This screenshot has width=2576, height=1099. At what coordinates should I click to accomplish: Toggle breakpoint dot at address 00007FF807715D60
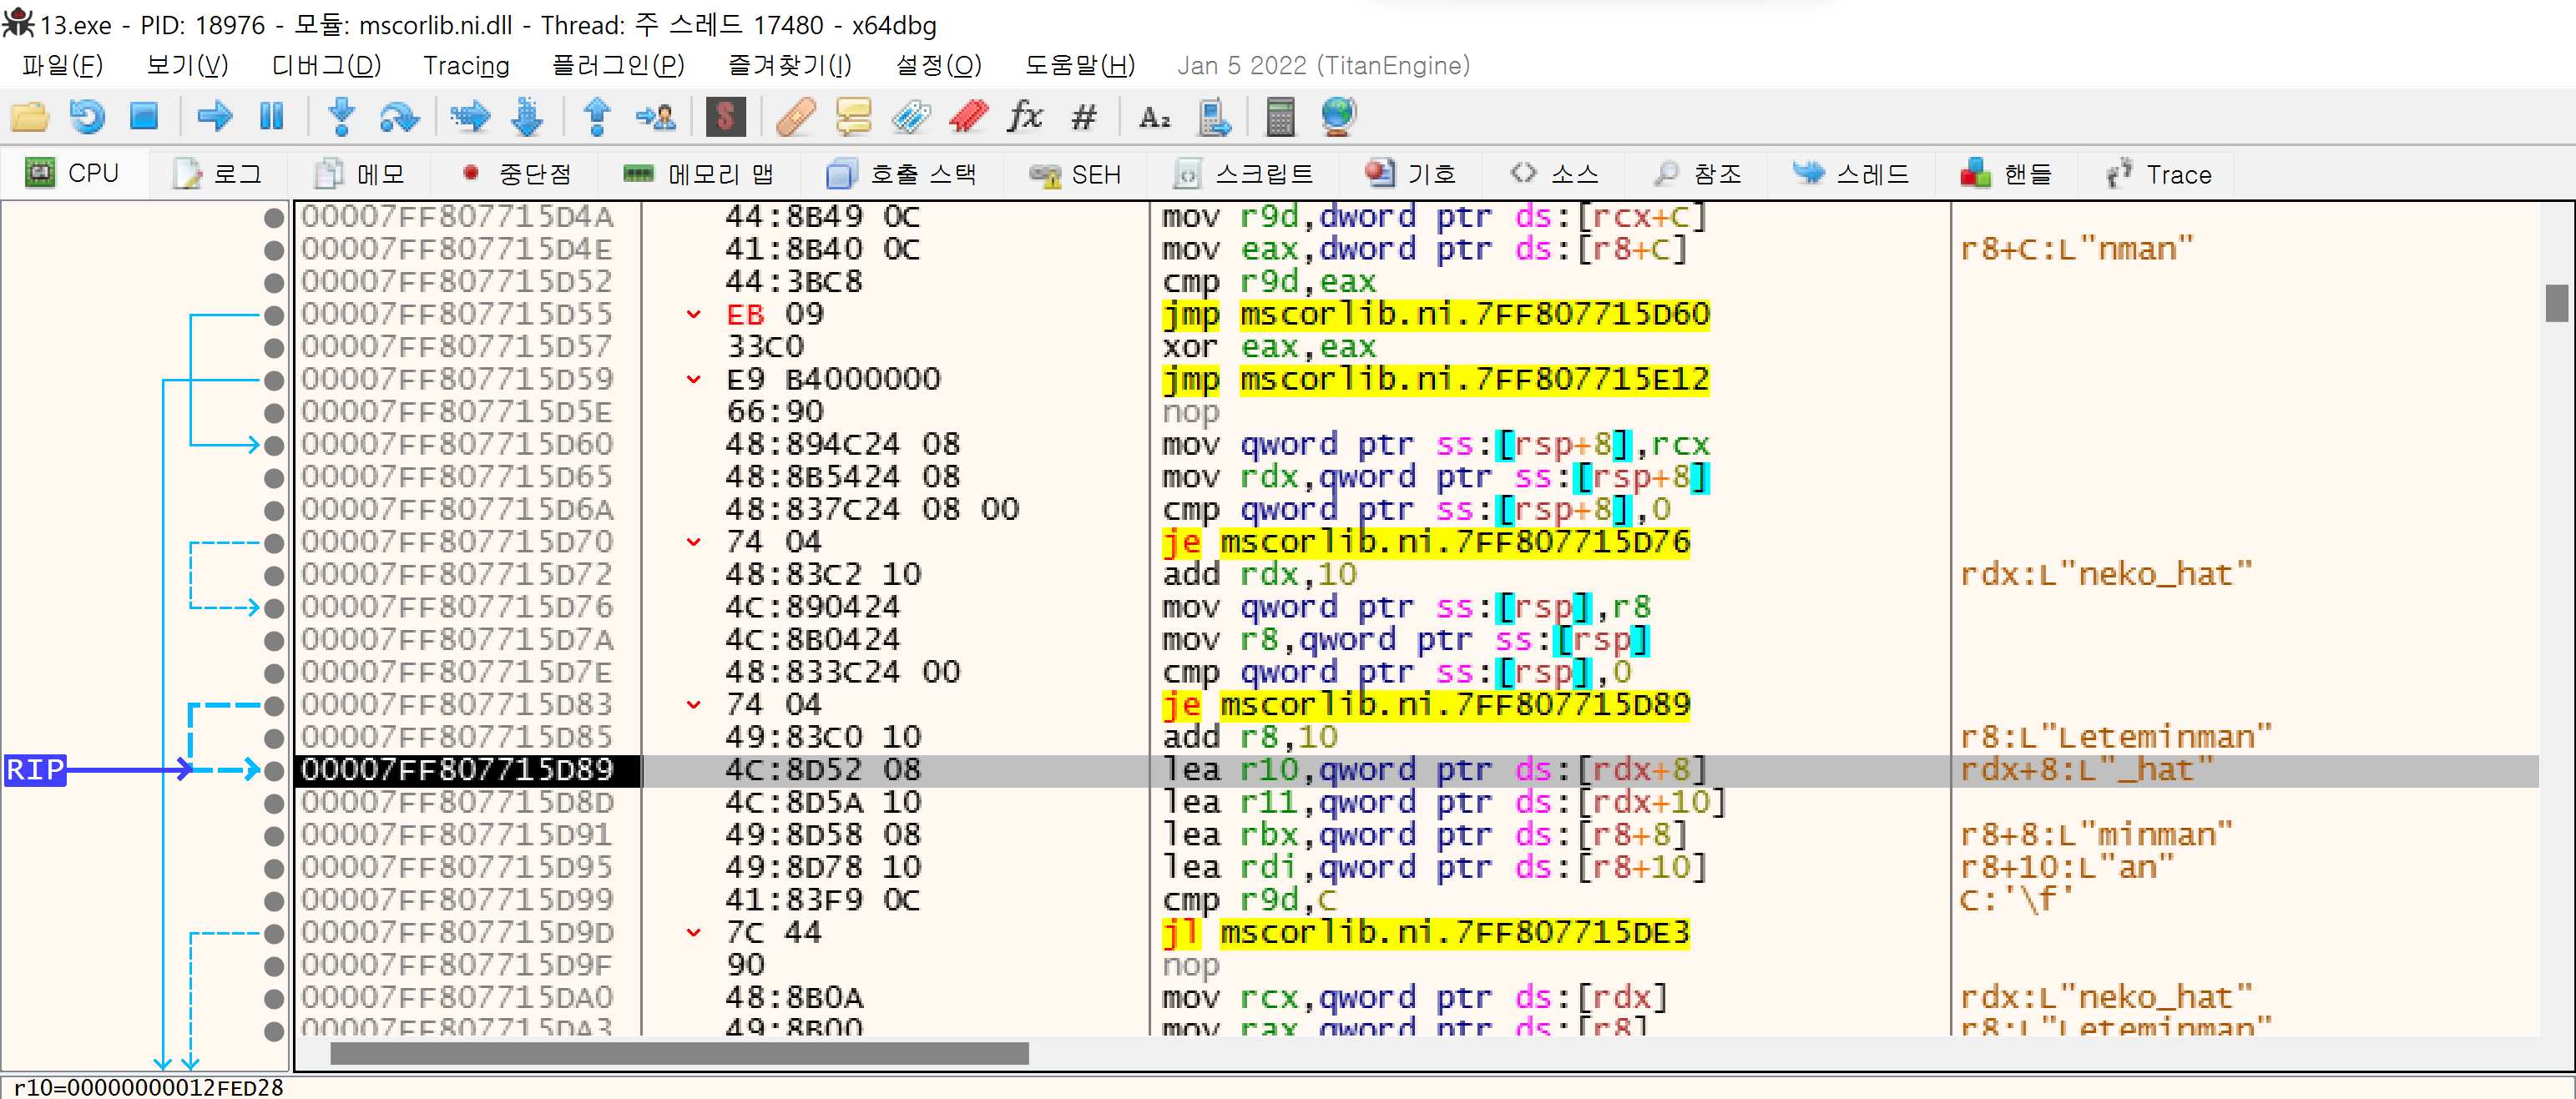coord(274,446)
